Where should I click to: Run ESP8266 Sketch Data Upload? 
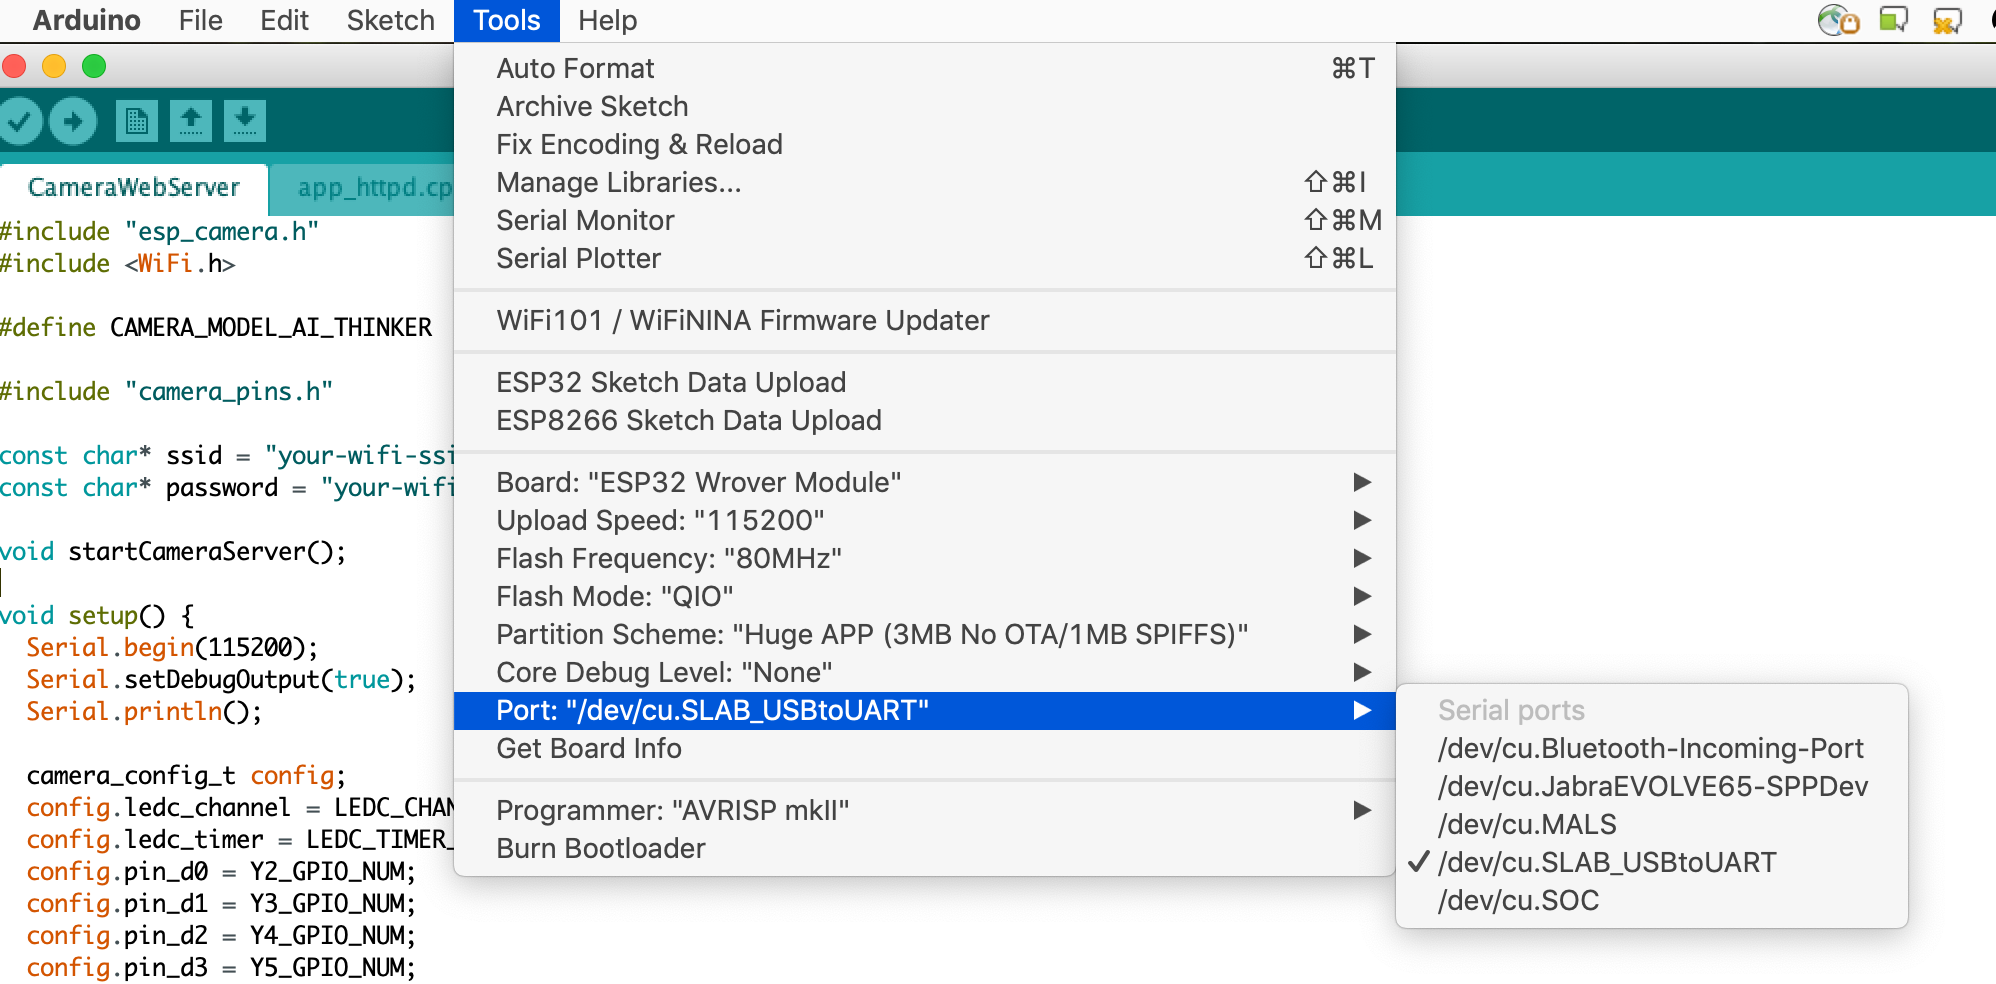click(924, 420)
